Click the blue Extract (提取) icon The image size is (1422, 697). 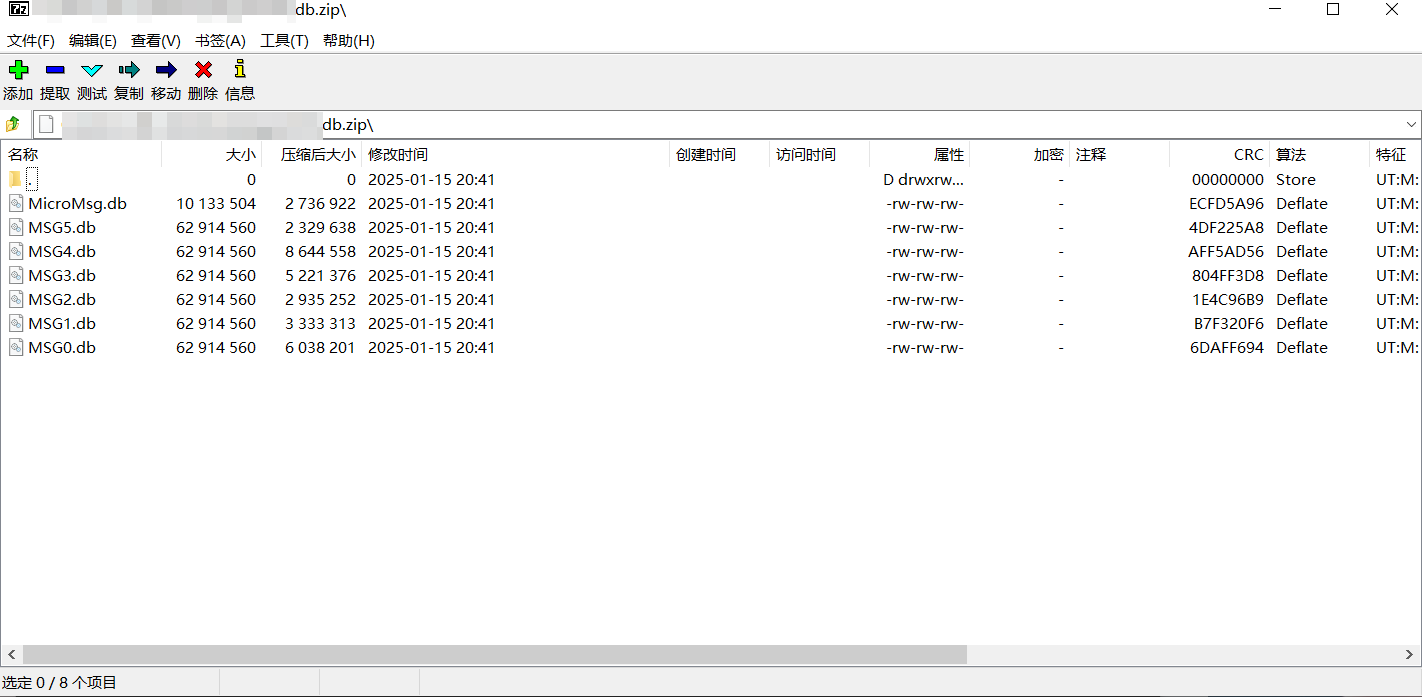(55, 70)
